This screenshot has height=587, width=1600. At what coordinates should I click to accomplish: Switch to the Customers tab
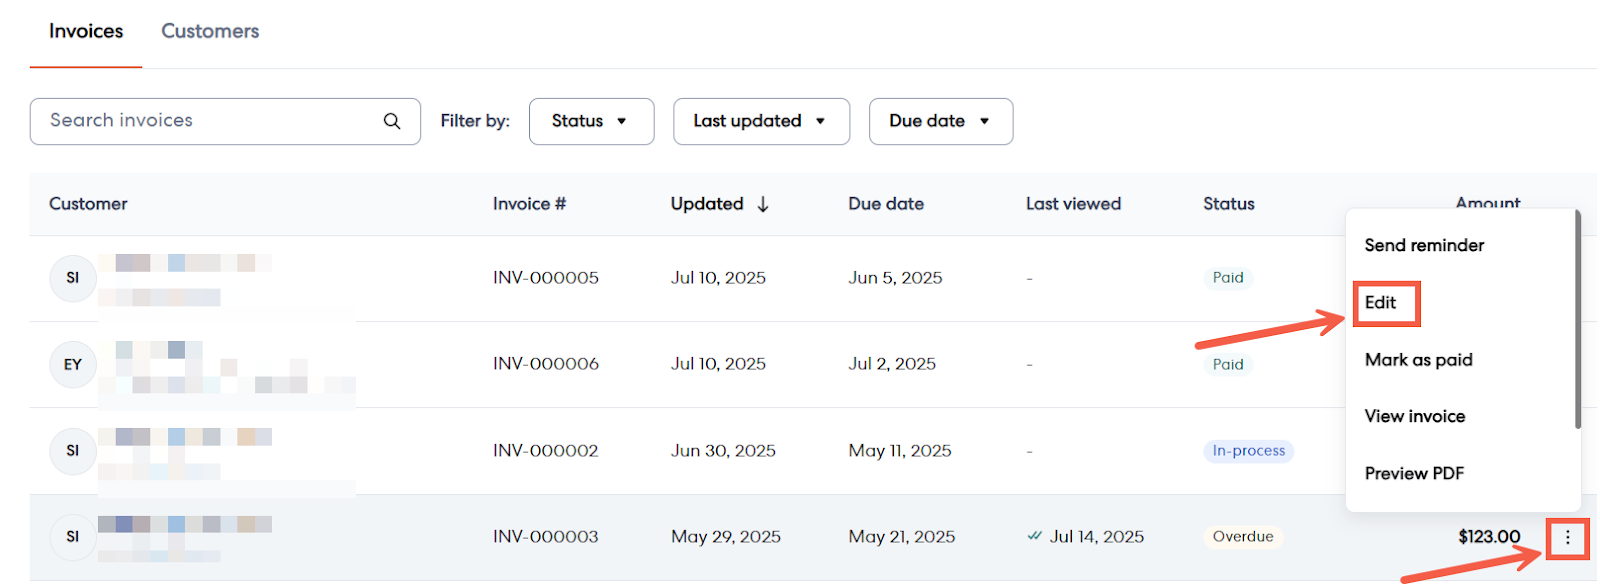pyautogui.click(x=210, y=31)
